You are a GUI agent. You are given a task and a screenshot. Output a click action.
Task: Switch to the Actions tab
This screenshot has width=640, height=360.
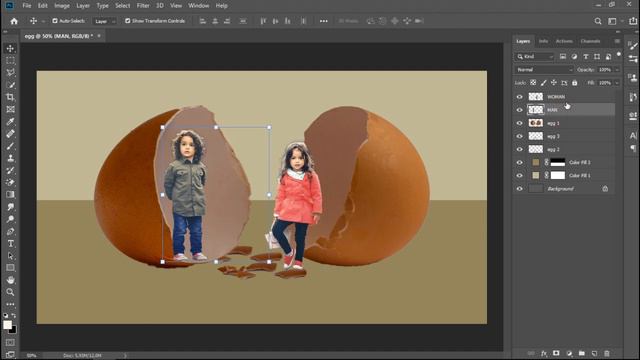coord(564,41)
